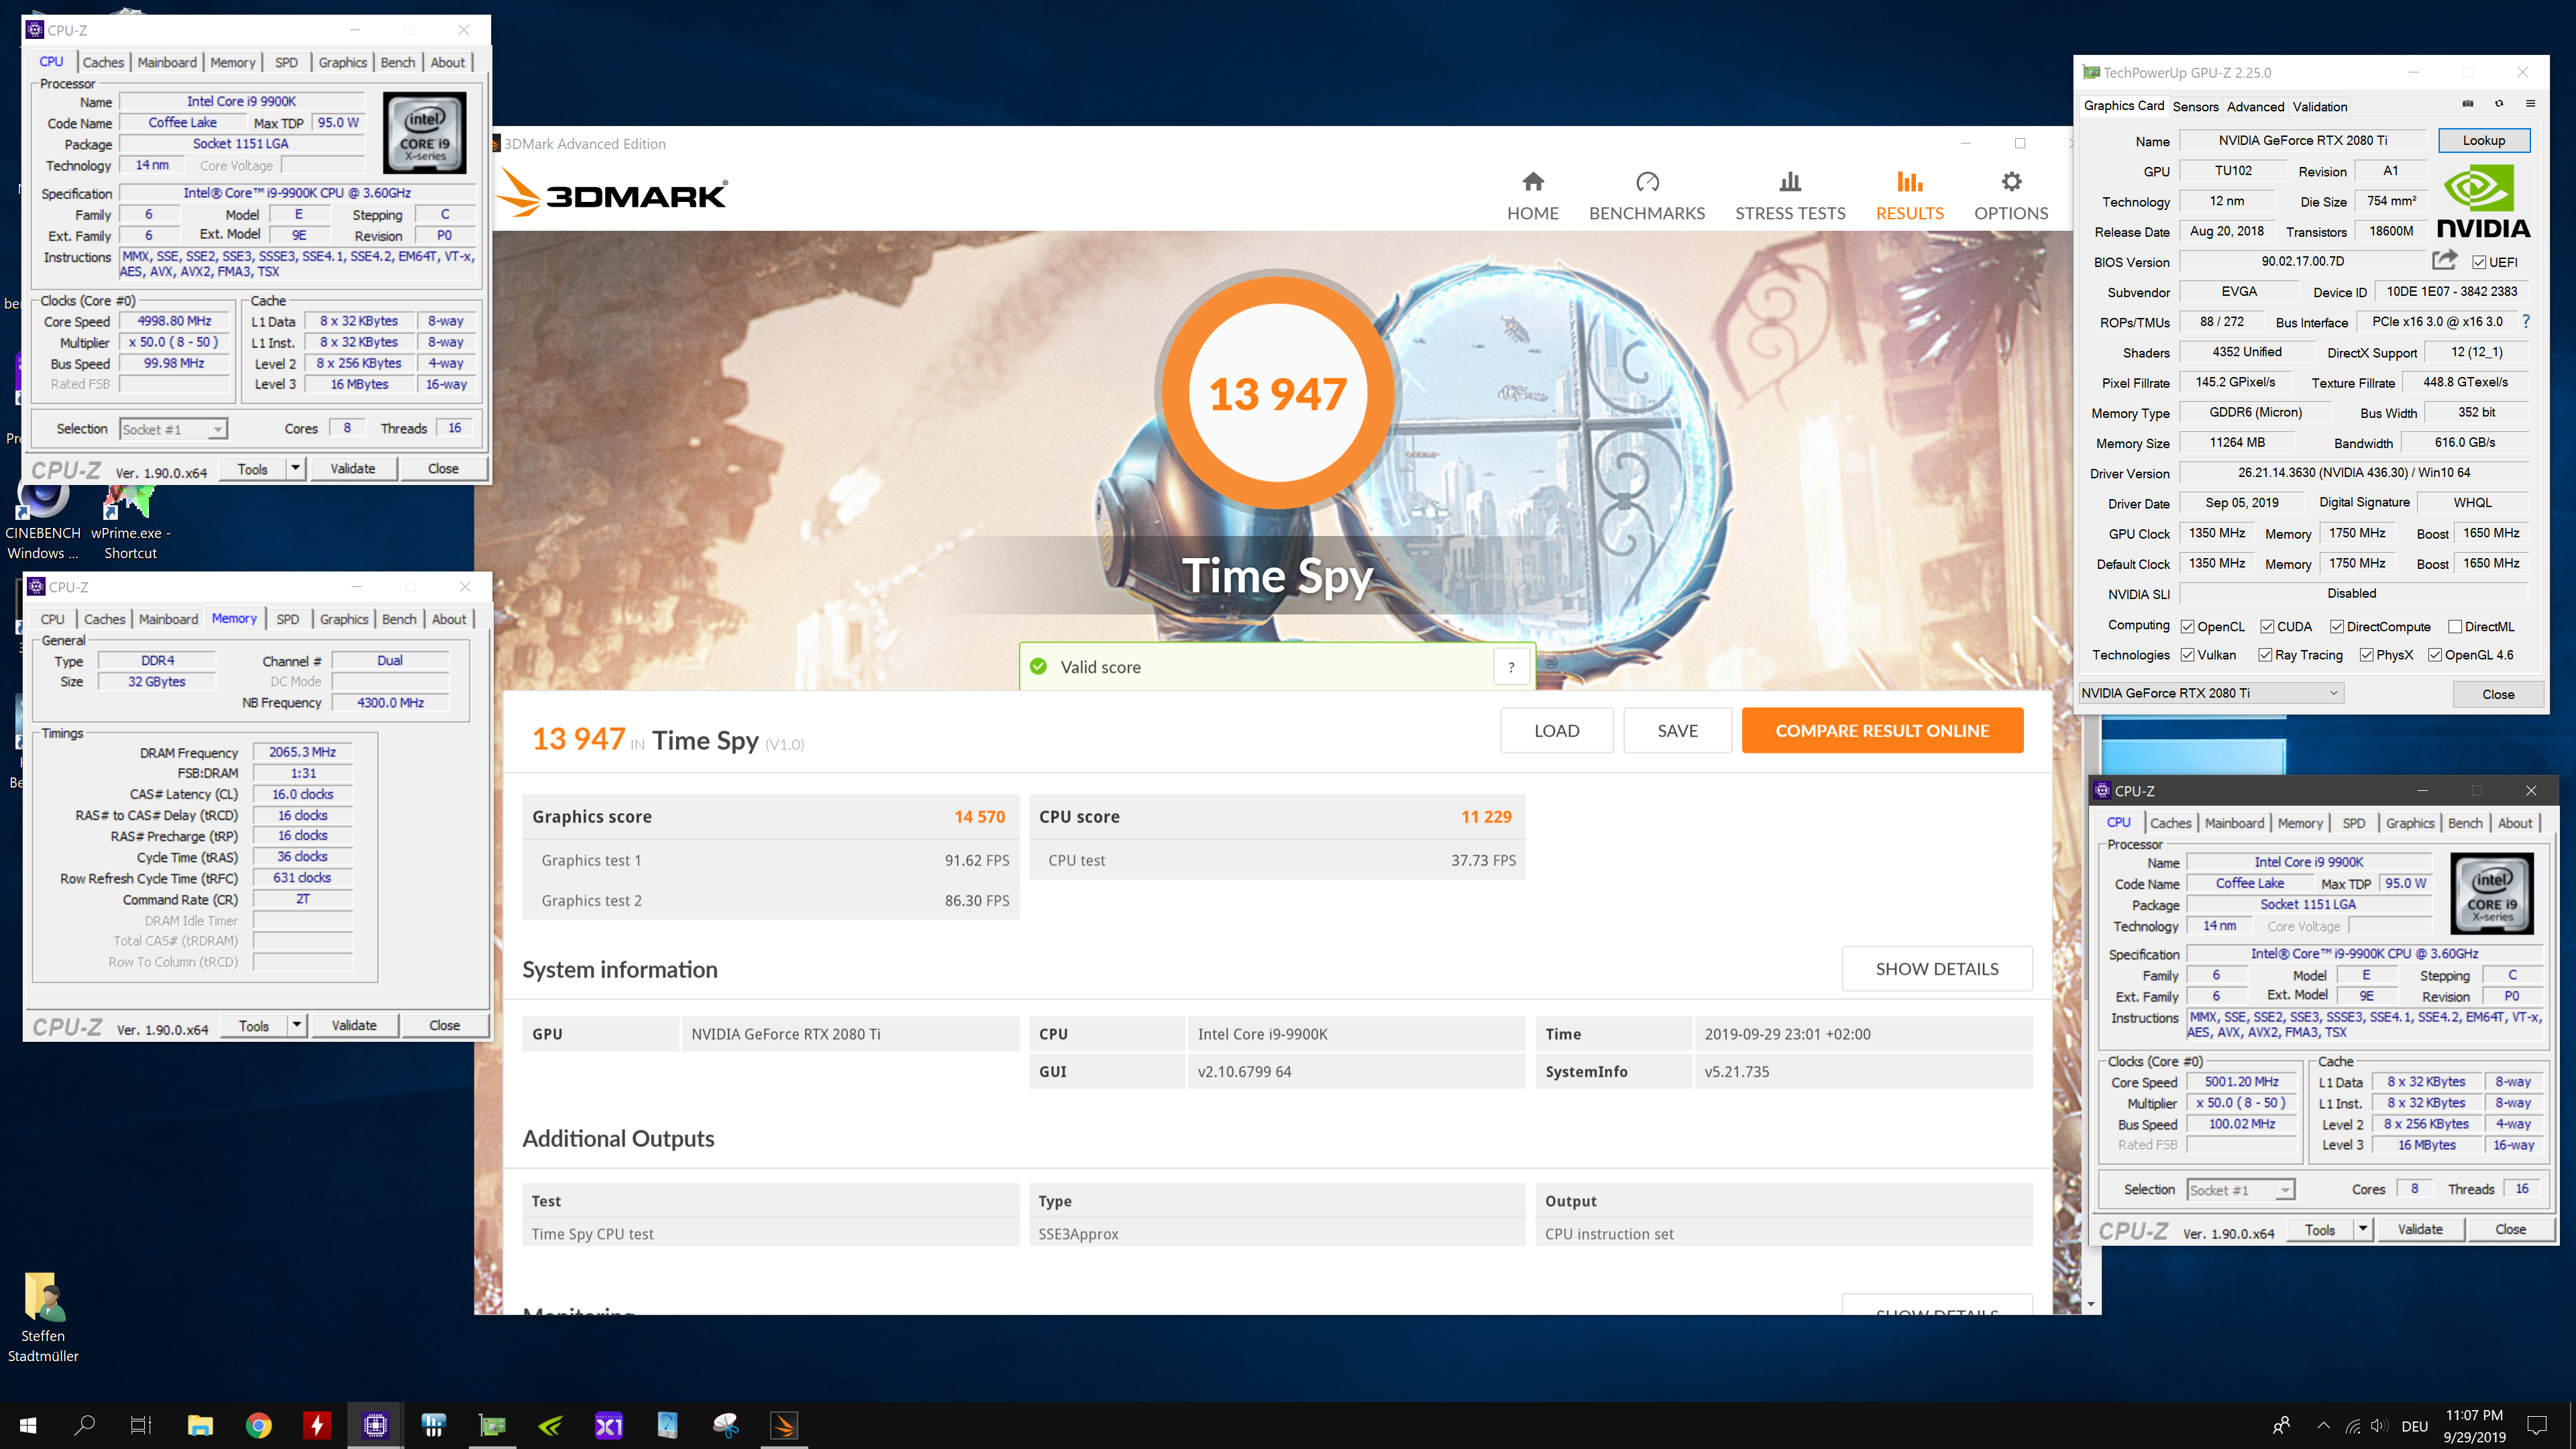The image size is (2576, 1449).
Task: Toggle the OpenCL checkbox
Action: (2187, 627)
